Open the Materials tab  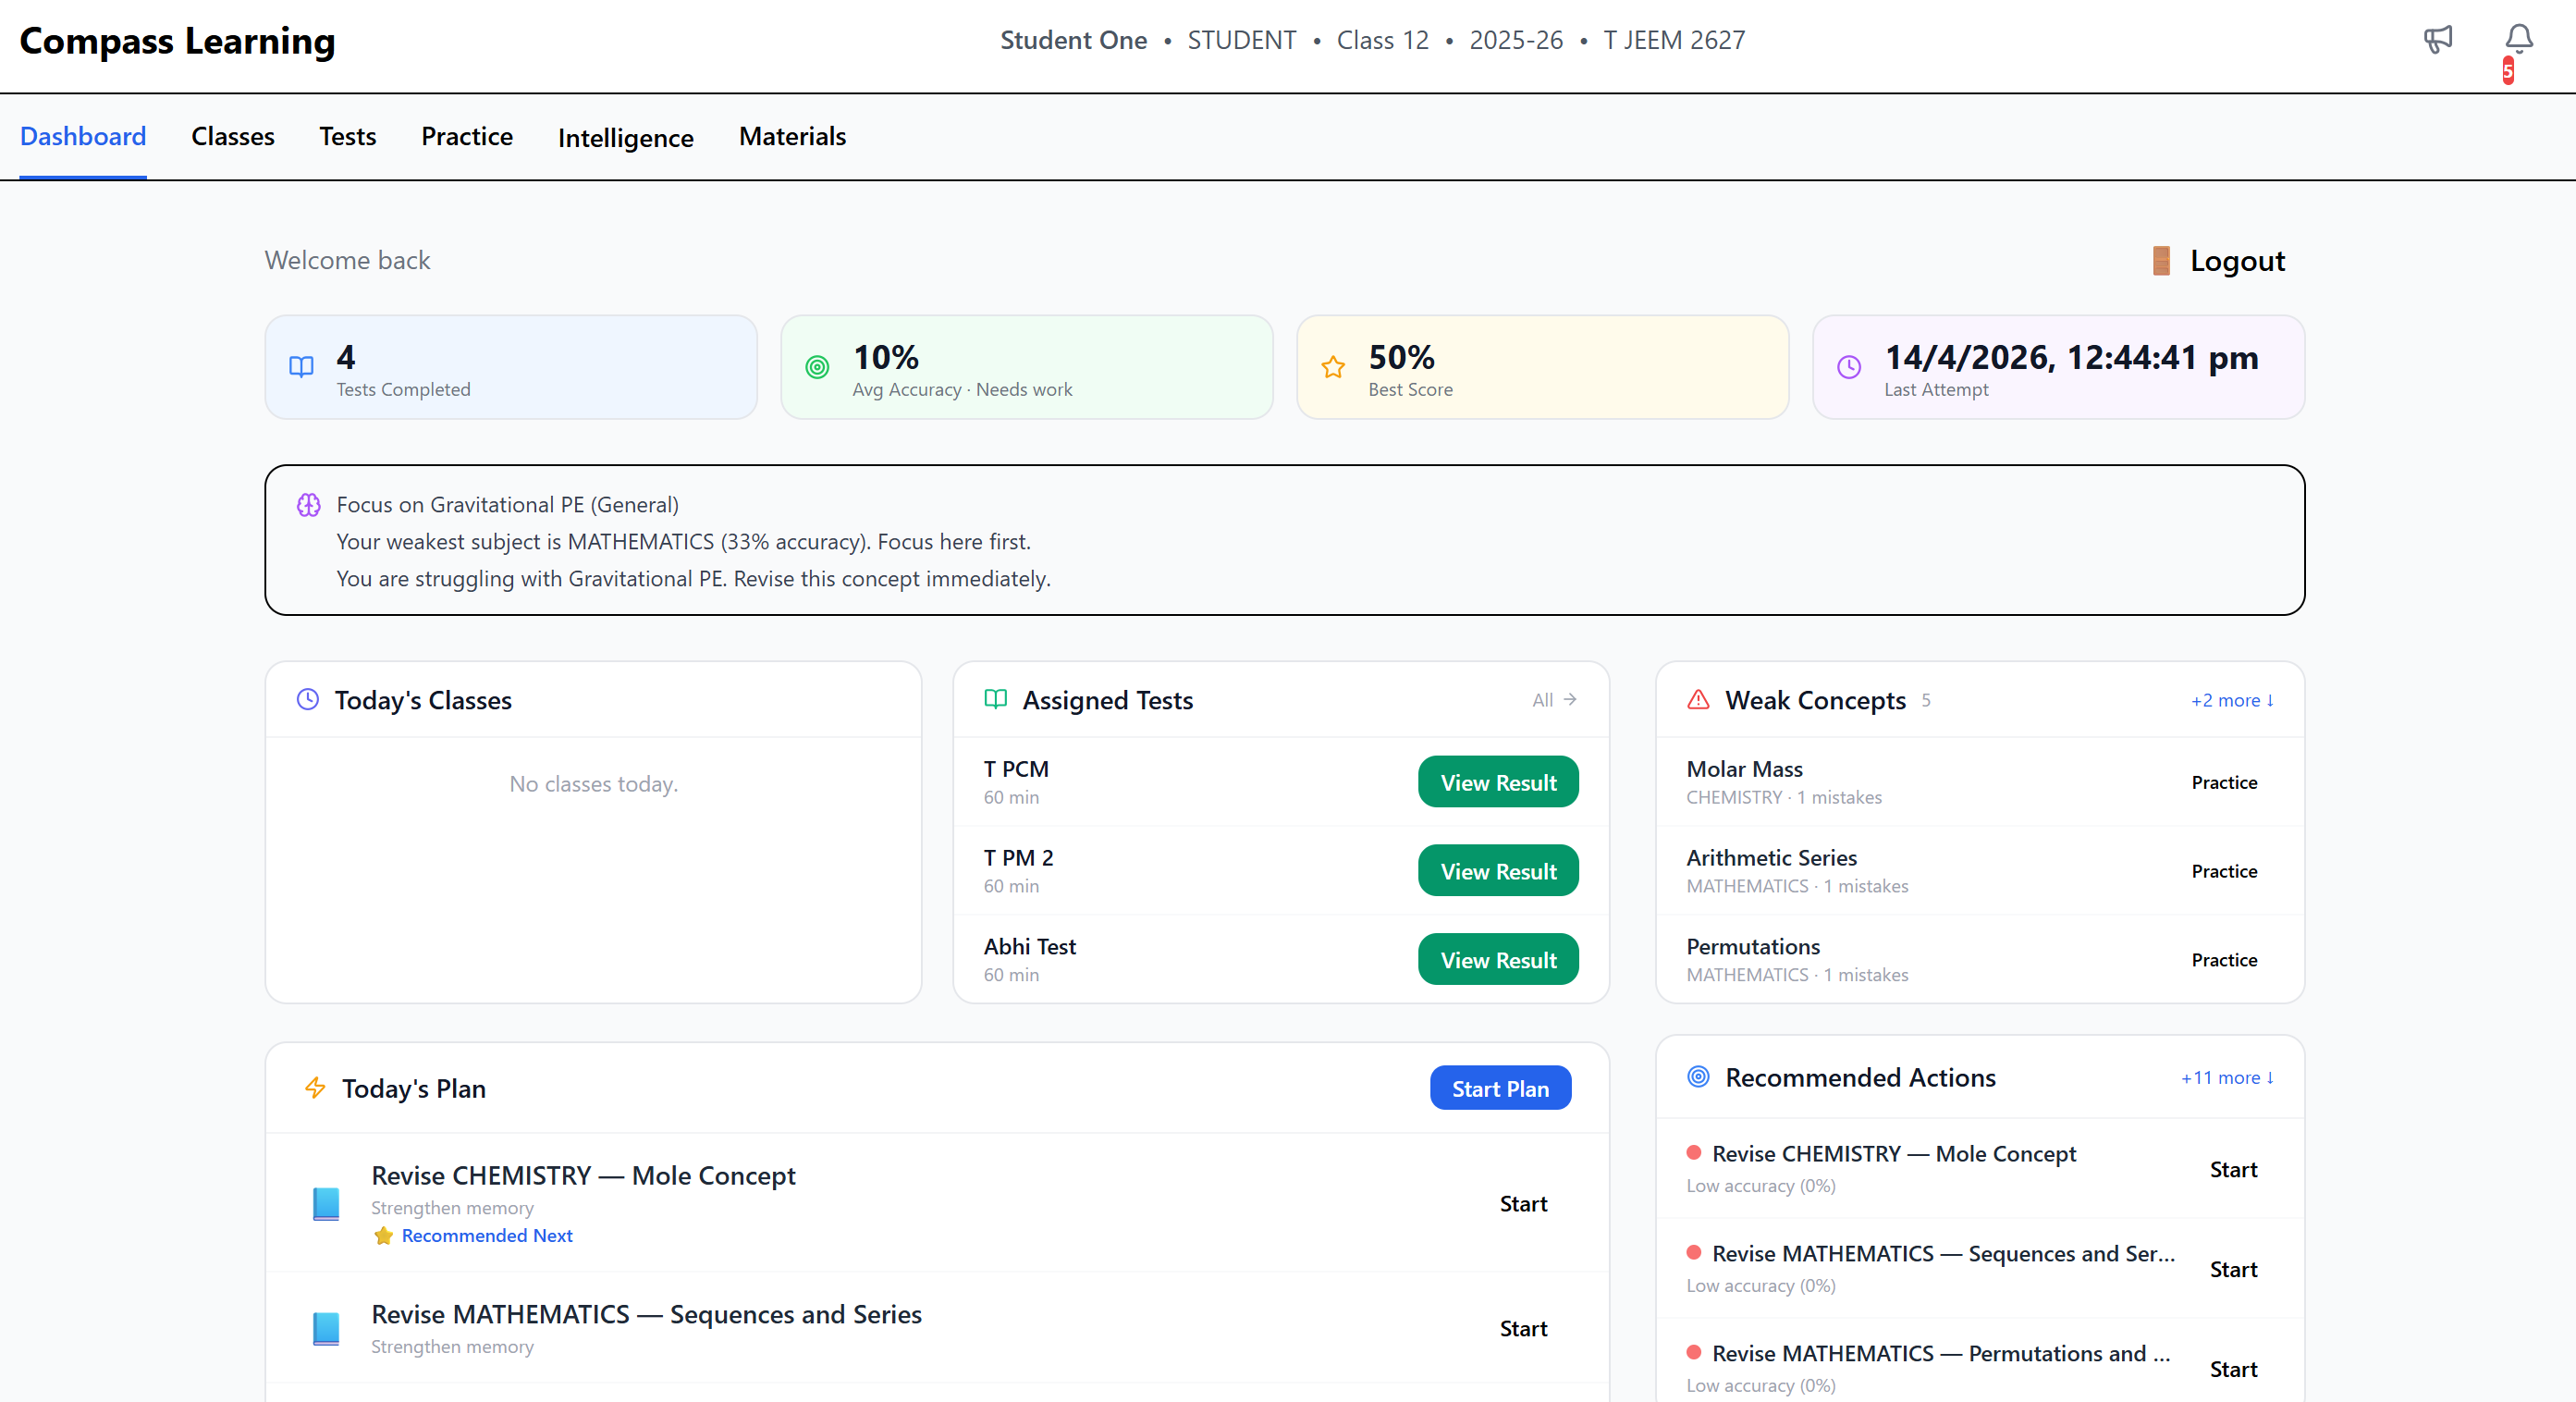click(x=792, y=137)
